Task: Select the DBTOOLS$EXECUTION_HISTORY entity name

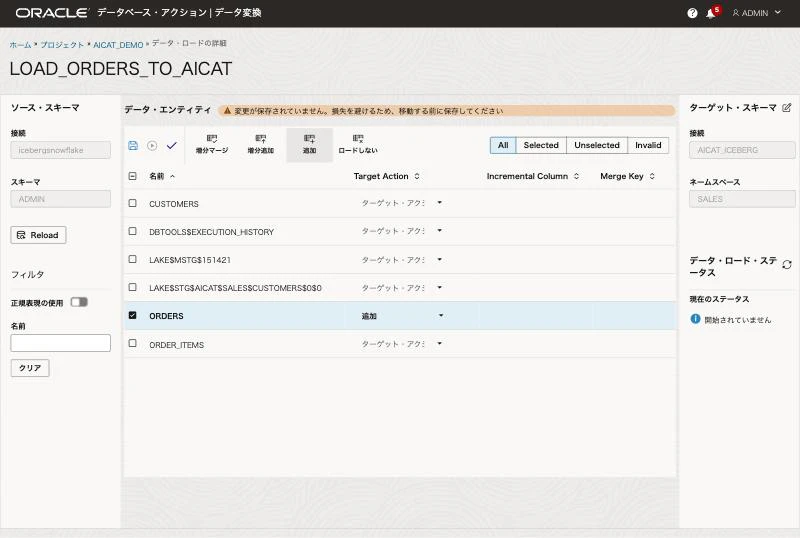Action: pyautogui.click(x=212, y=232)
